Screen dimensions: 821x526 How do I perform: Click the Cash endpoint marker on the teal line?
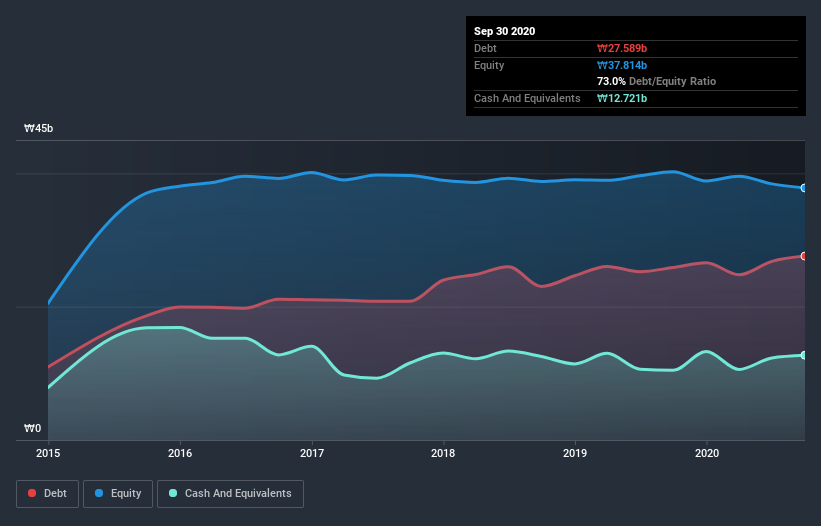pyautogui.click(x=804, y=355)
